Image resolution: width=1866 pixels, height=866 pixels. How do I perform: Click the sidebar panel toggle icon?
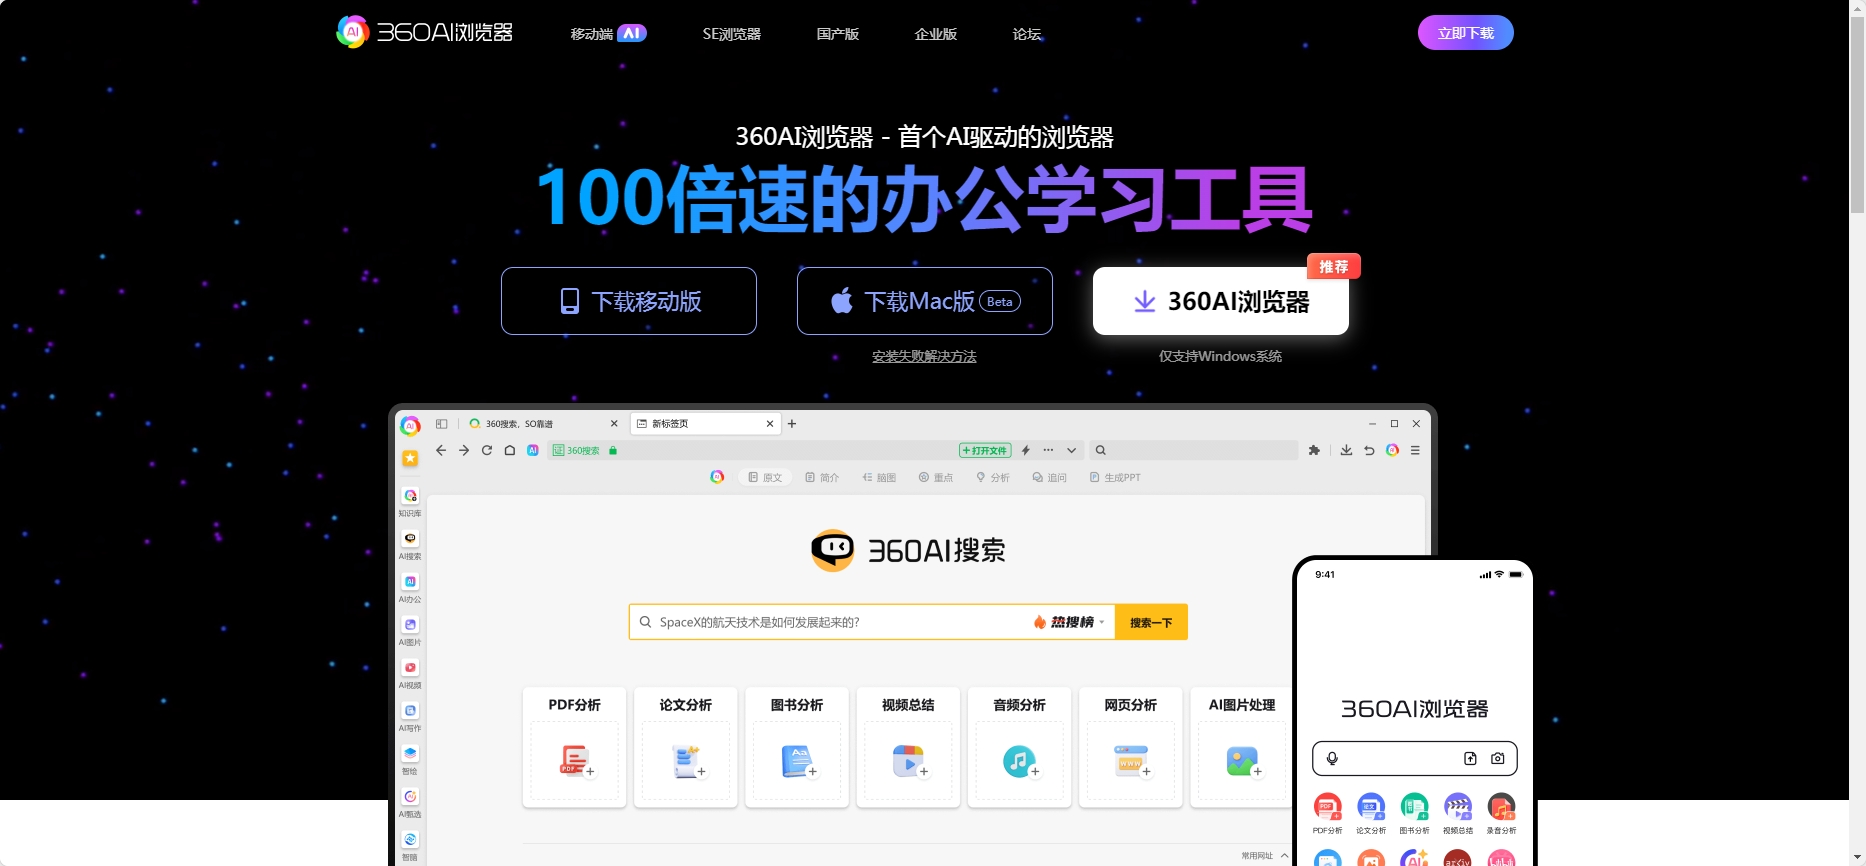pyautogui.click(x=441, y=424)
